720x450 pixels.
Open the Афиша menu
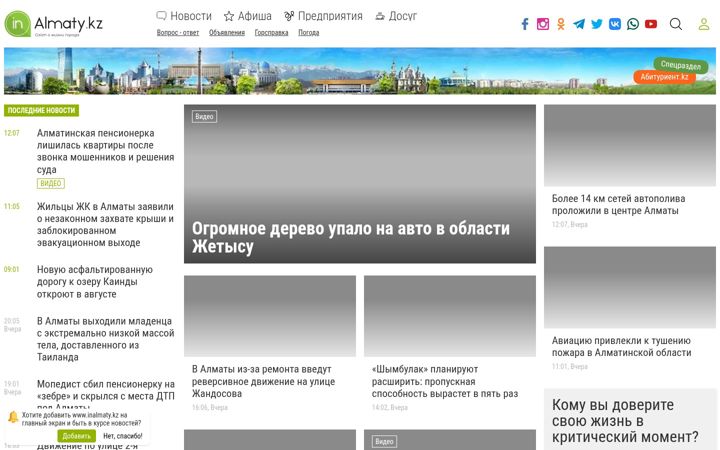coord(254,16)
